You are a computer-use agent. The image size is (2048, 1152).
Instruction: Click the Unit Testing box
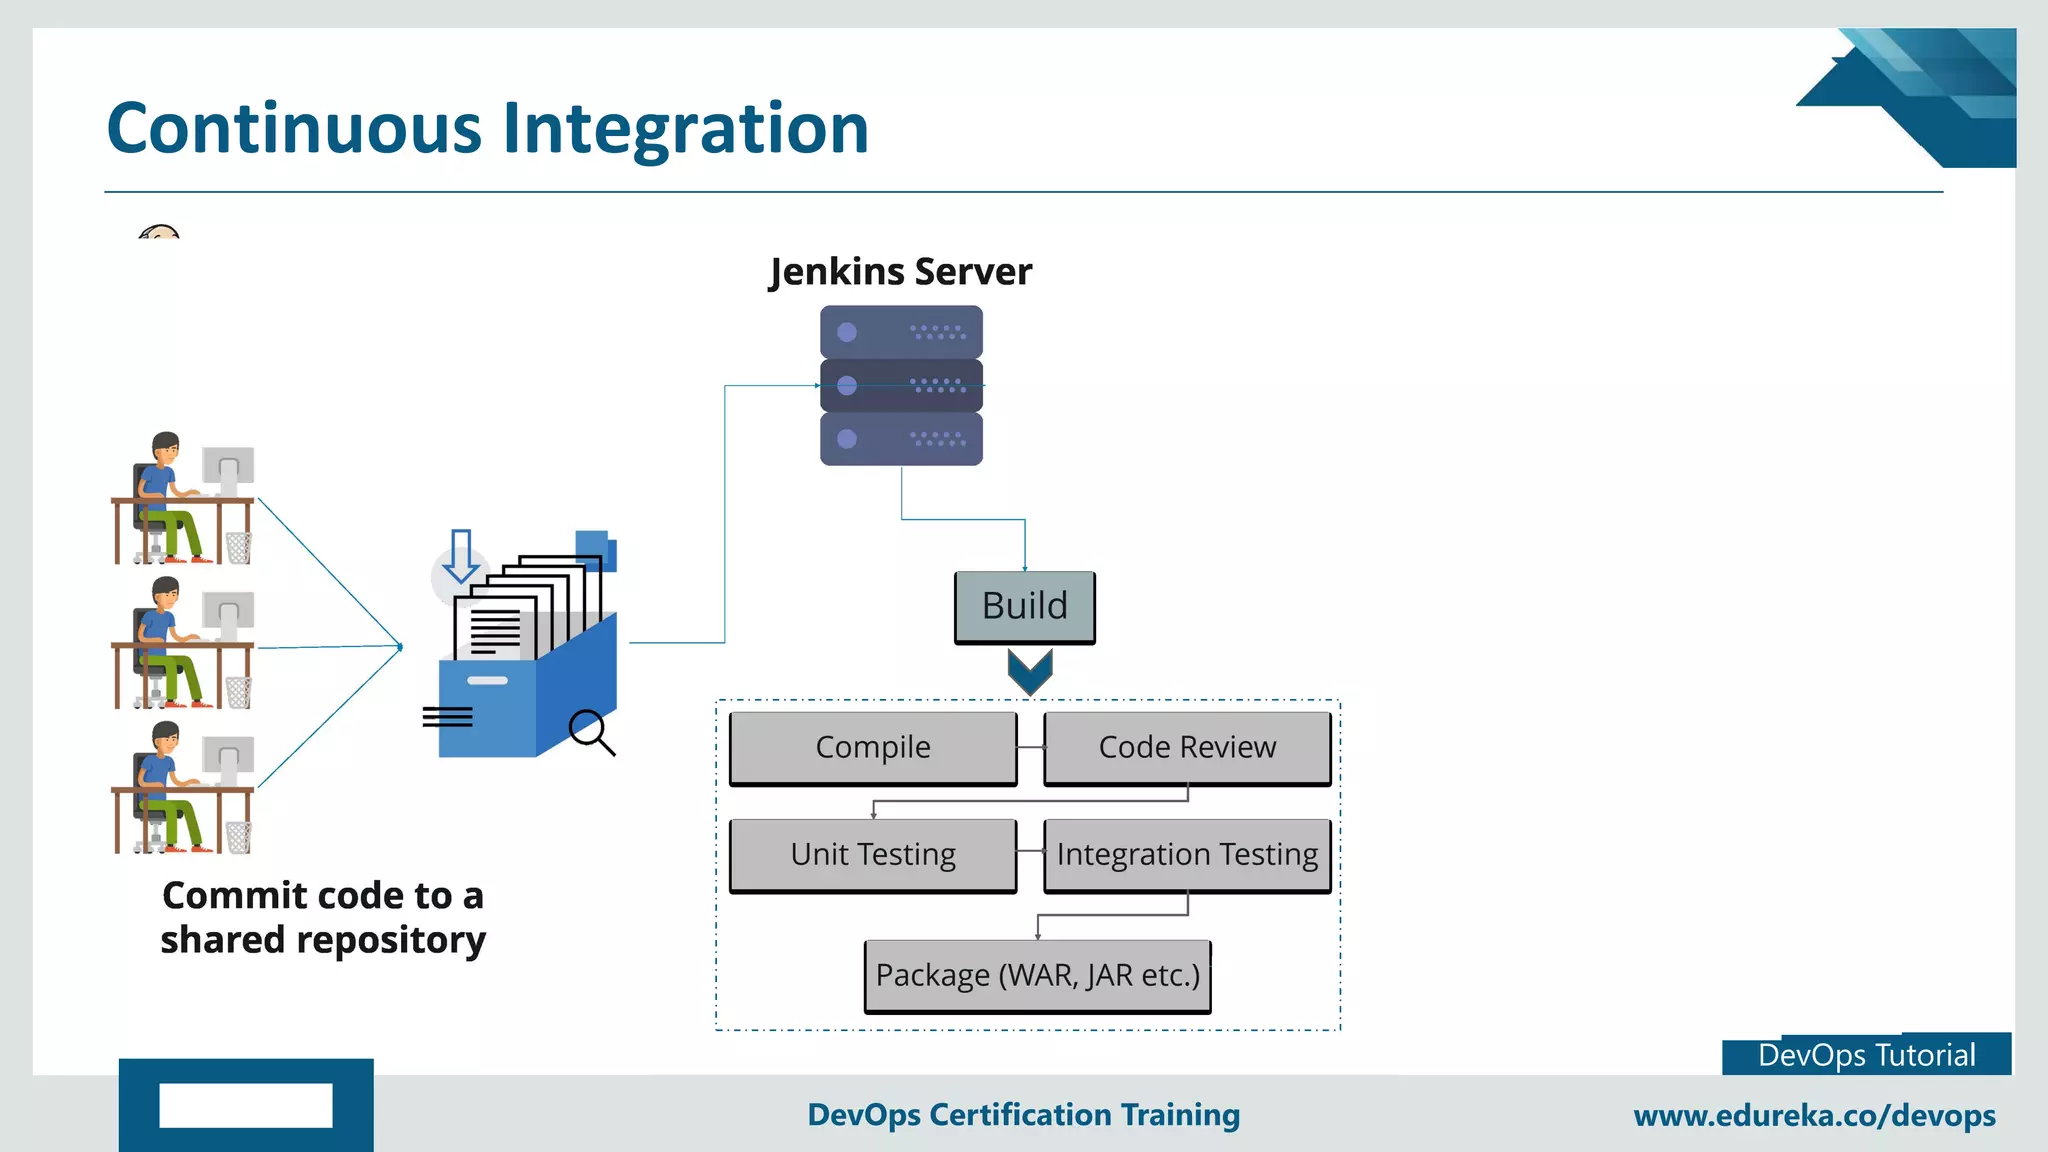tap(873, 855)
